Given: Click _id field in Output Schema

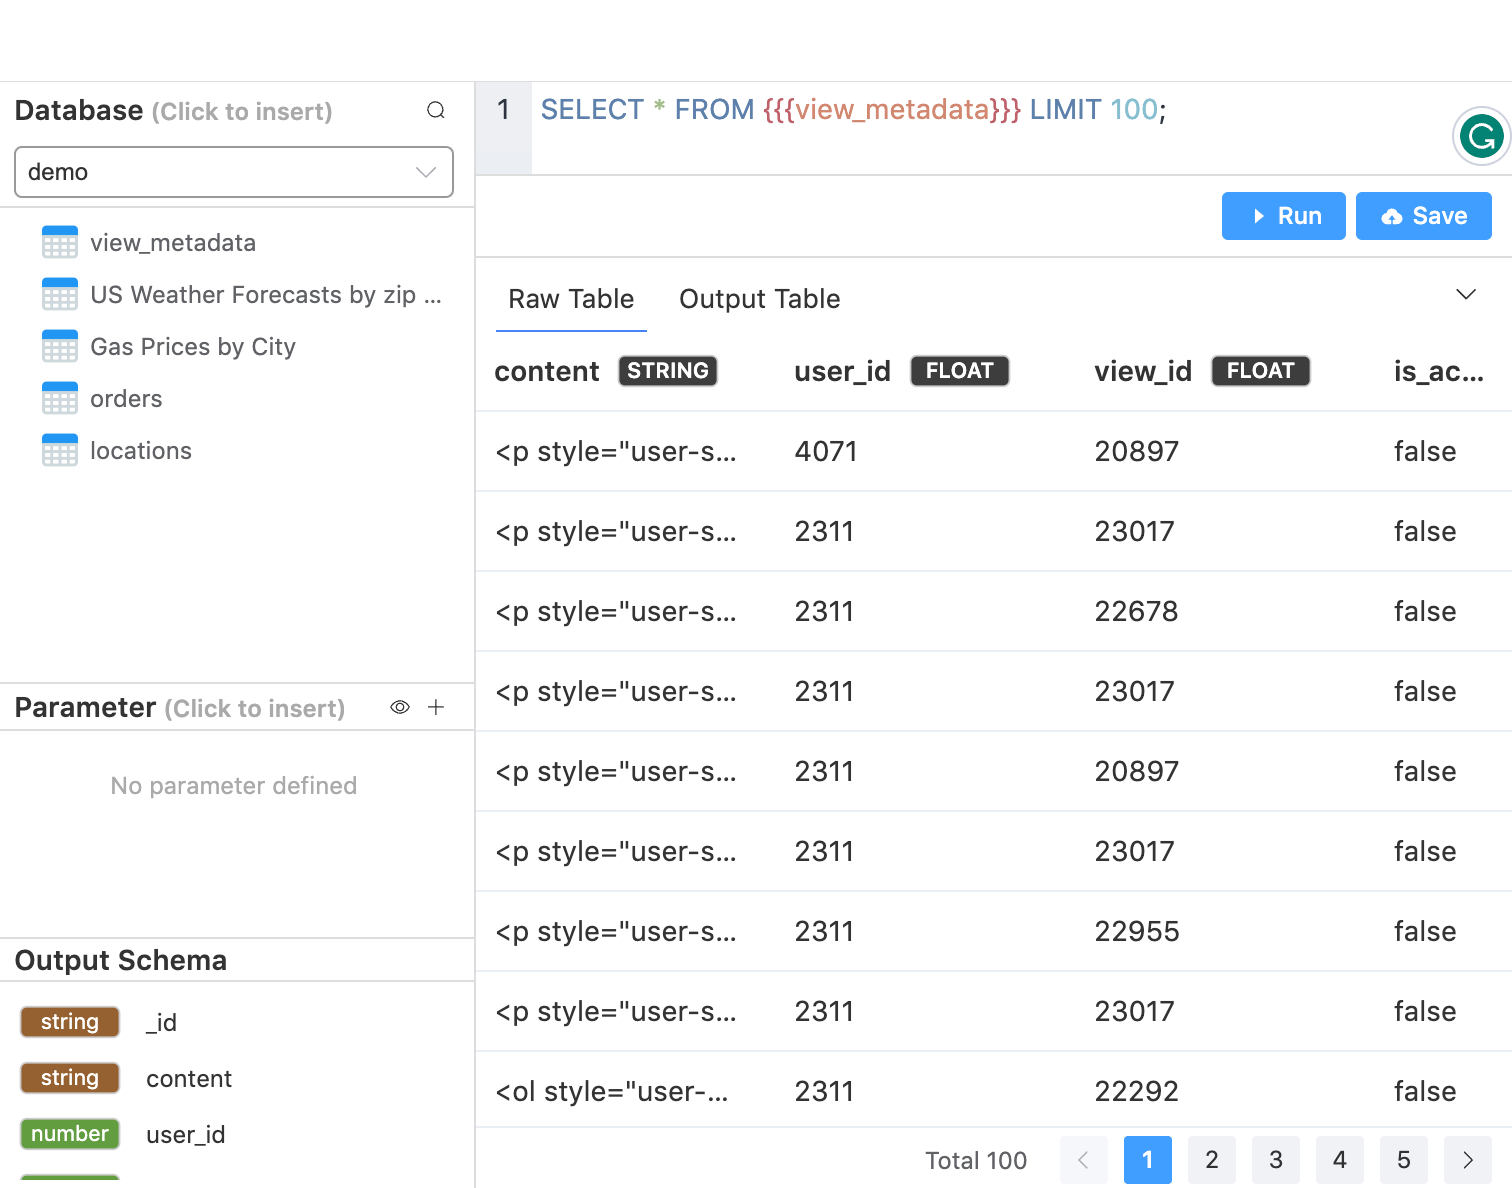Looking at the screenshot, I should click(x=161, y=1022).
